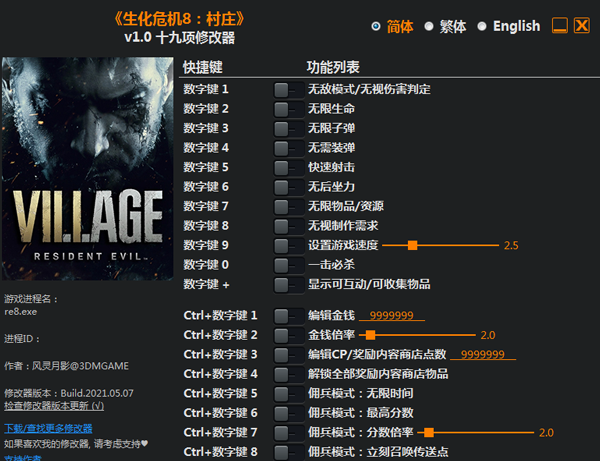Select 繁体 language radio button
The width and height of the screenshot is (600, 461).
429,26
